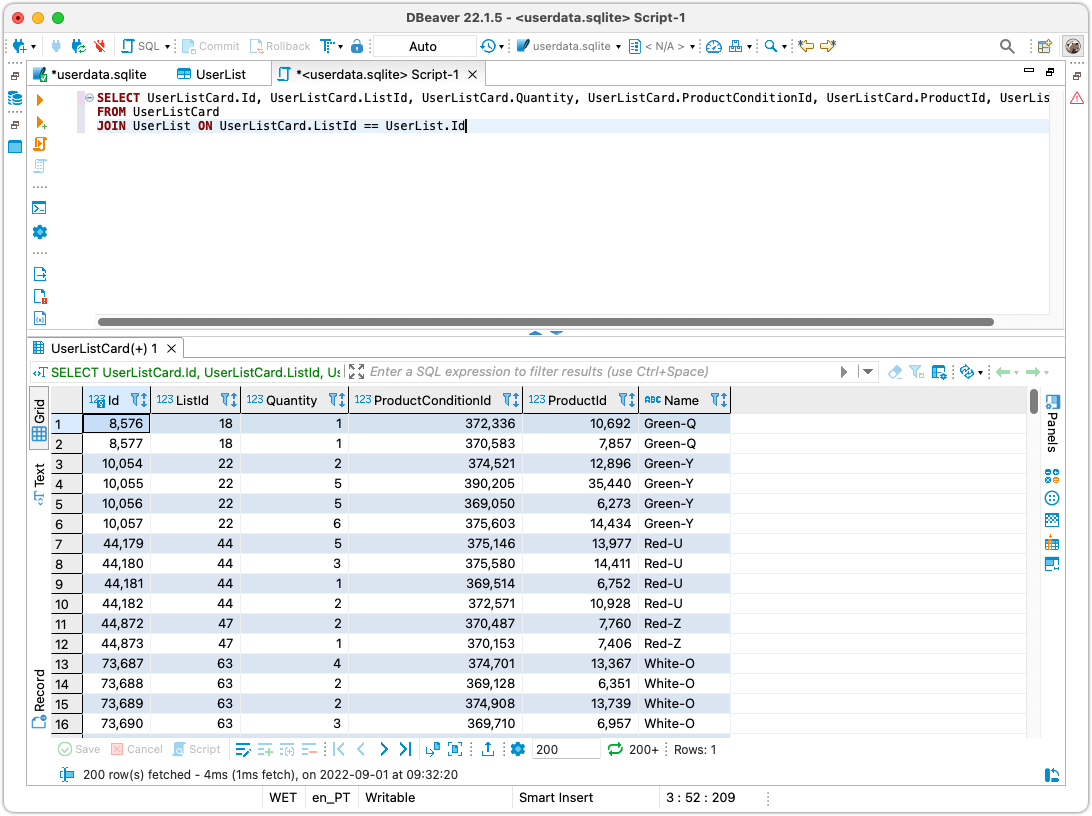Open the SQL editor dropdown arrow
1092x816 pixels.
[x=168, y=47]
